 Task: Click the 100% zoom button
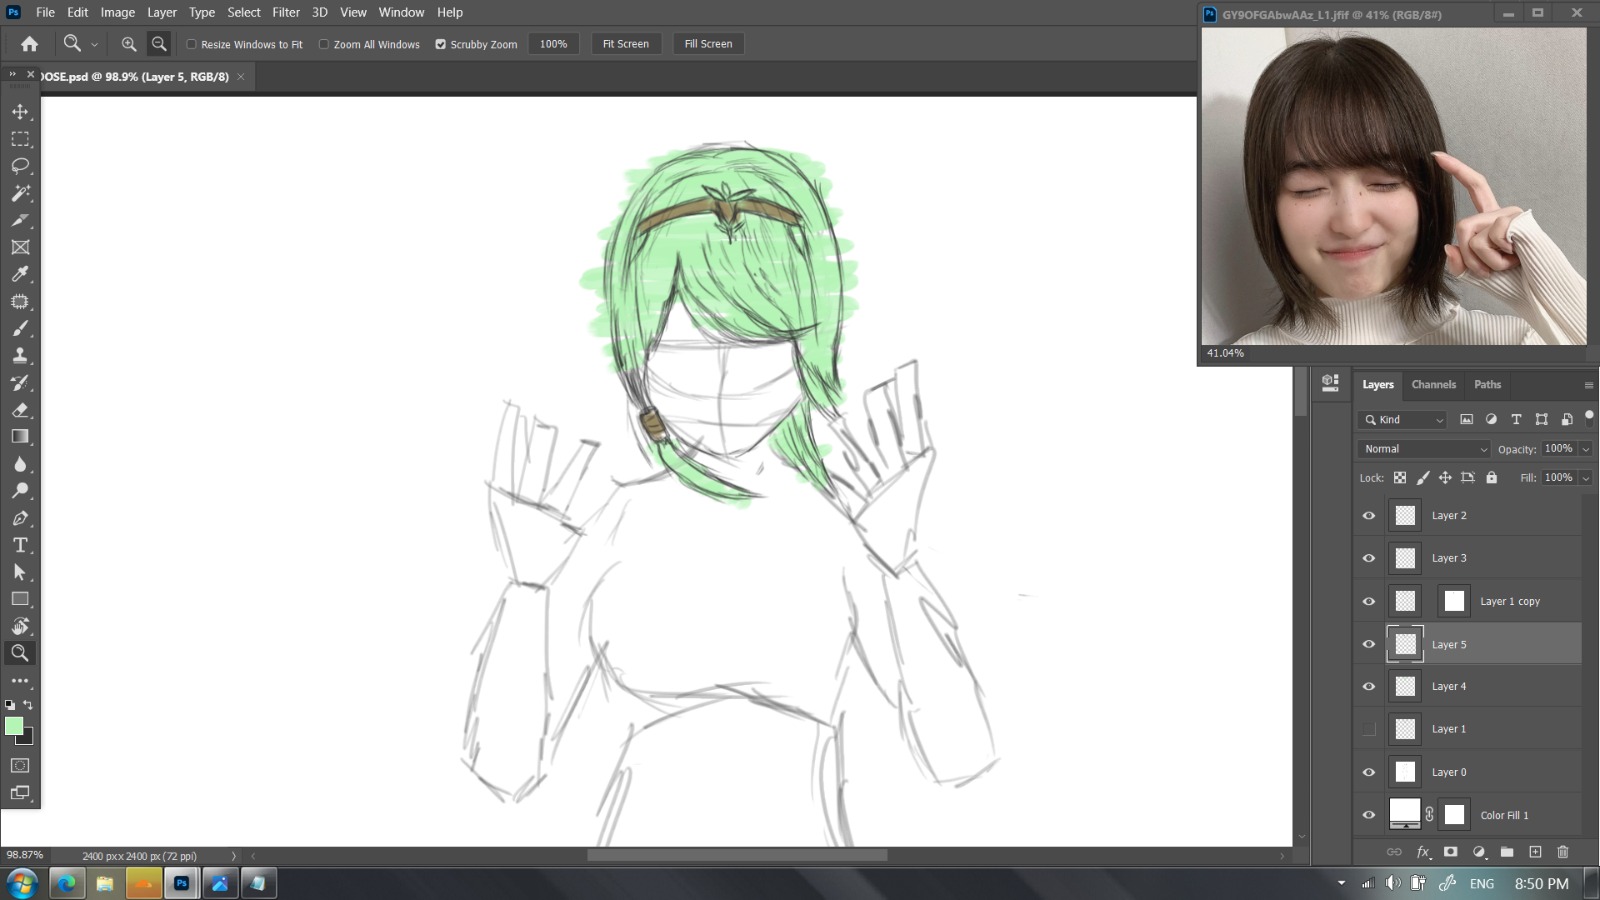coord(553,44)
